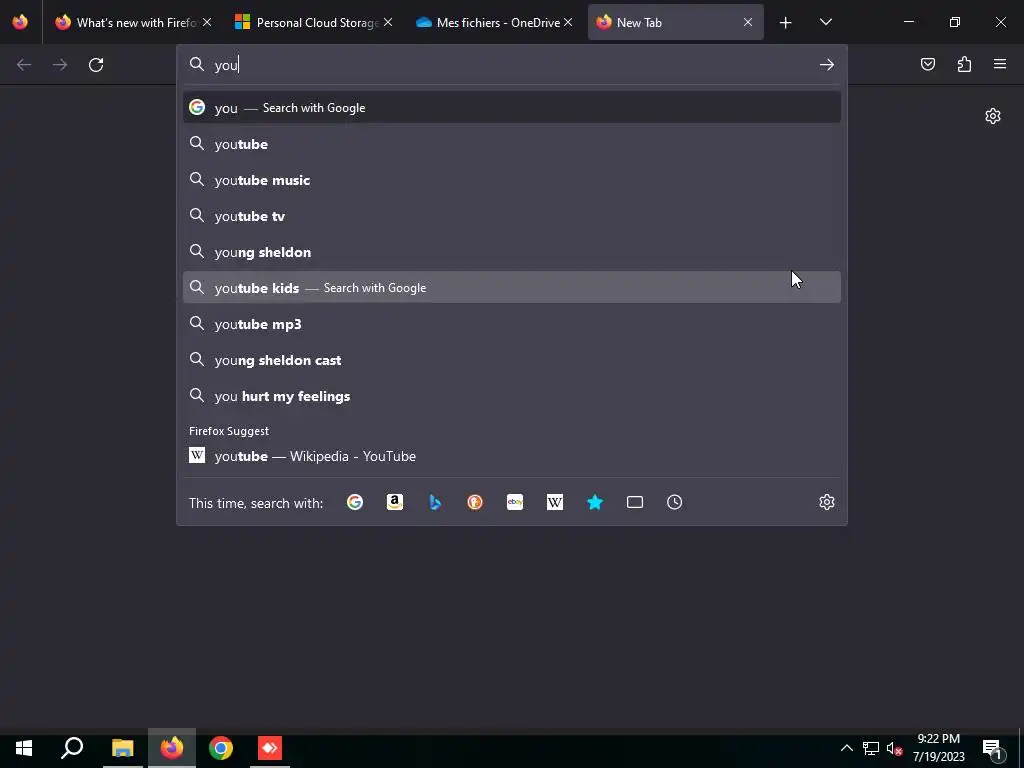Switch to Personal Cloud Storage tab
The image size is (1024, 768).
[x=313, y=22]
